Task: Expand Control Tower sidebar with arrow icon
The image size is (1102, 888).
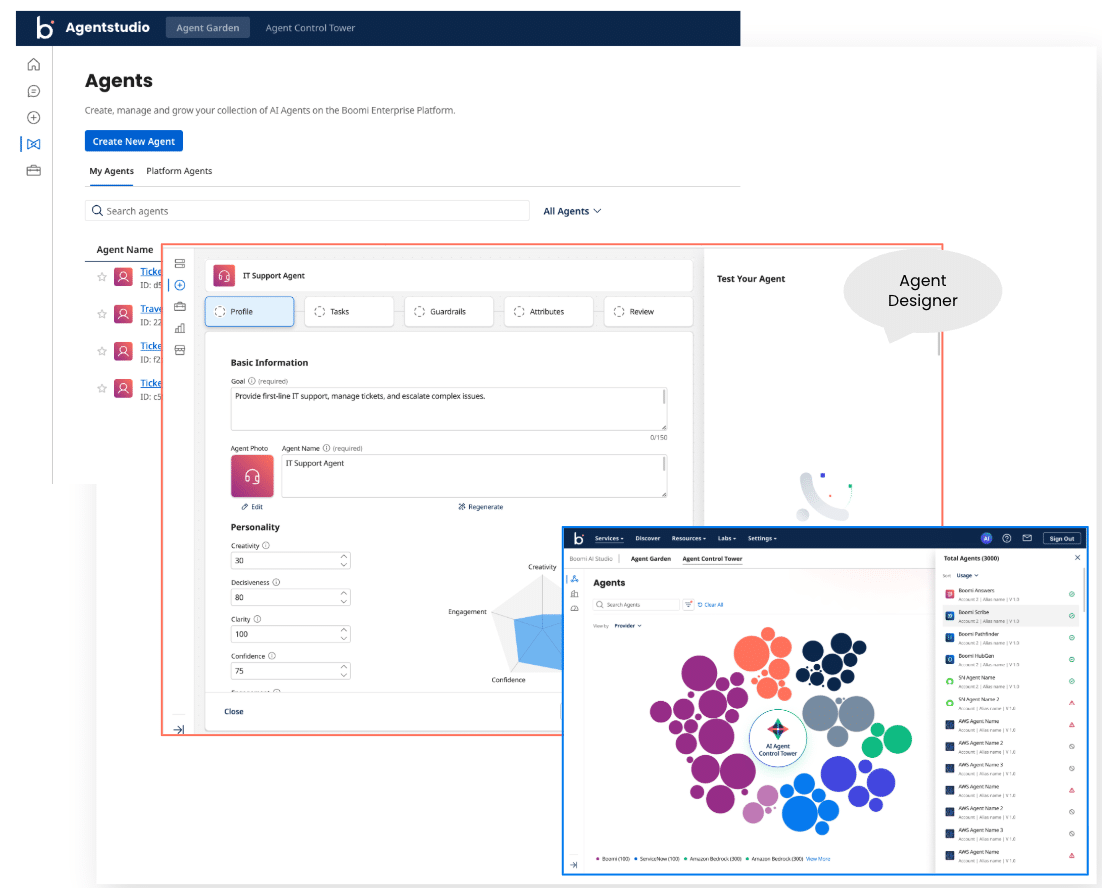Action: pos(573,865)
